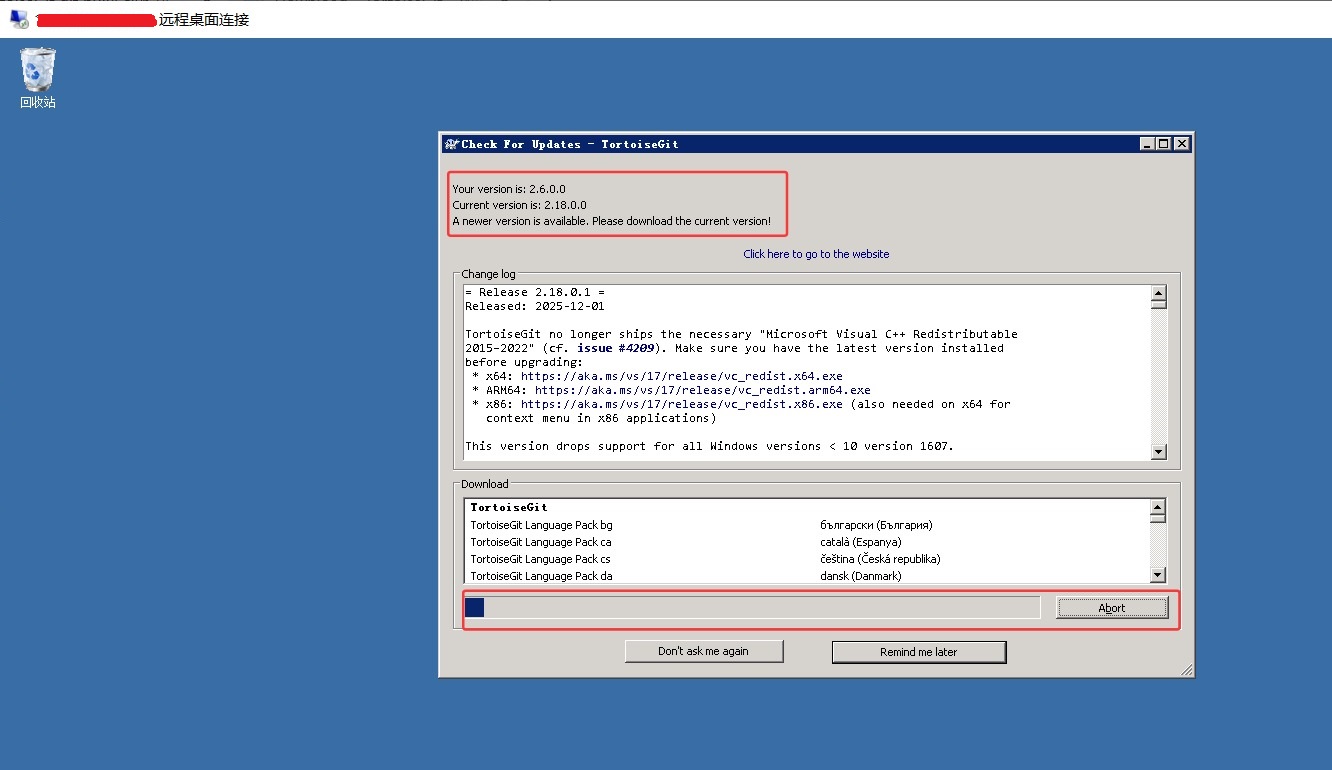Abort the download in progress
1332x770 pixels.
1111,607
